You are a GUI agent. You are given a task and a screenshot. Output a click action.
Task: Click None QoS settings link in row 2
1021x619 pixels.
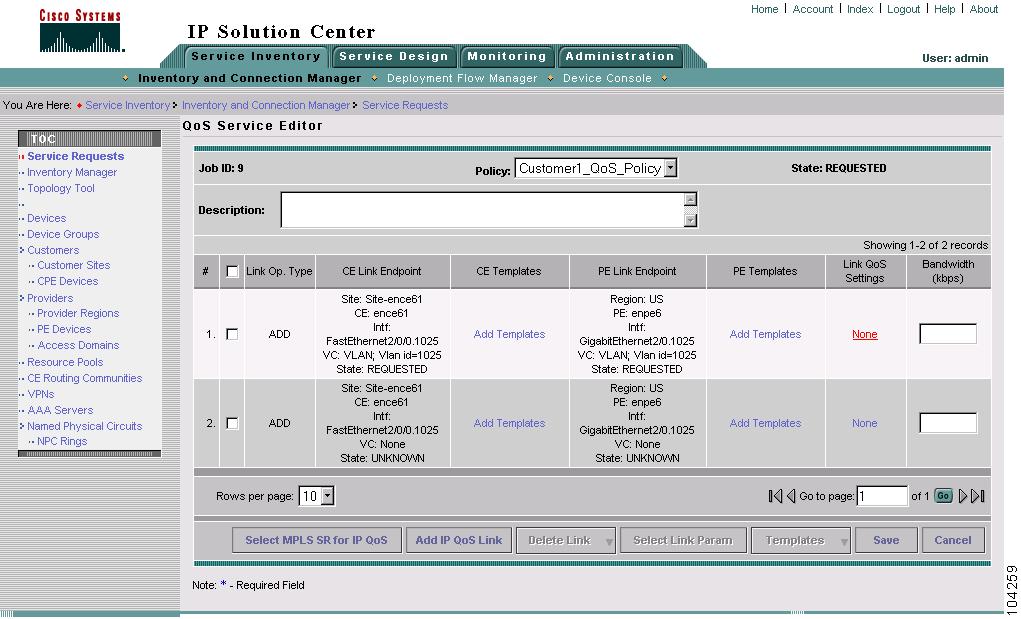[865, 423]
